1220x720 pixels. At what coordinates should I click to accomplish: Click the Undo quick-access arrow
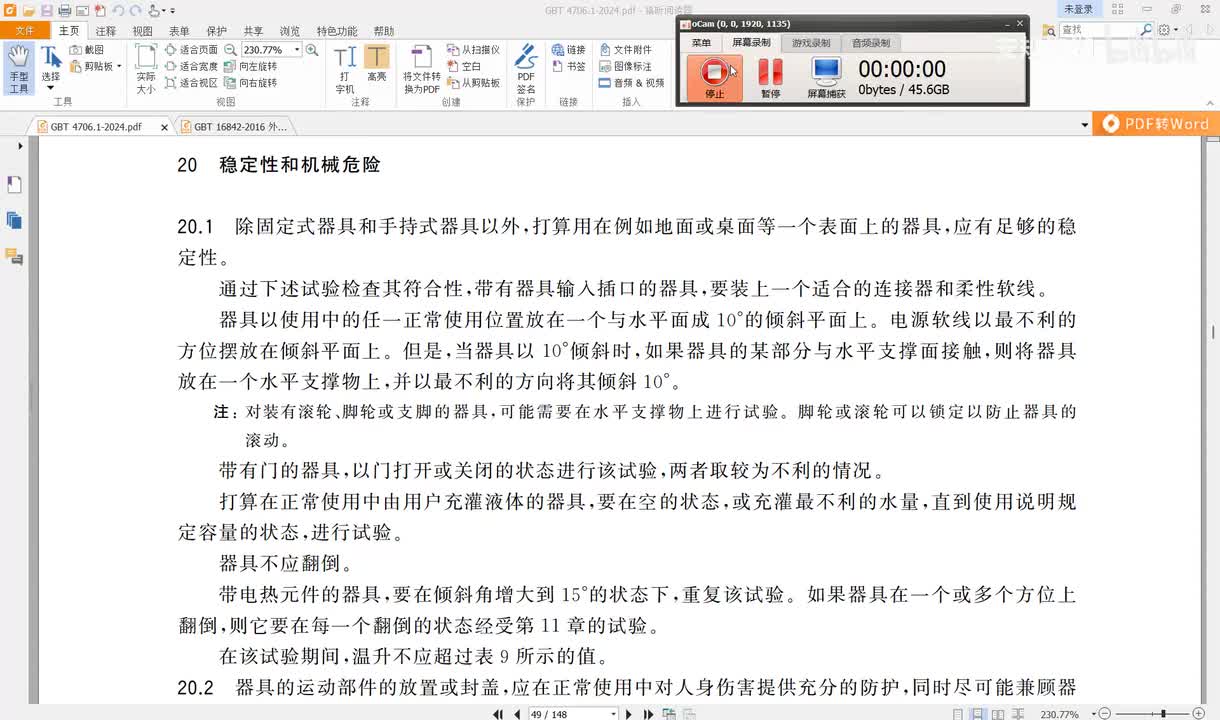click(117, 10)
